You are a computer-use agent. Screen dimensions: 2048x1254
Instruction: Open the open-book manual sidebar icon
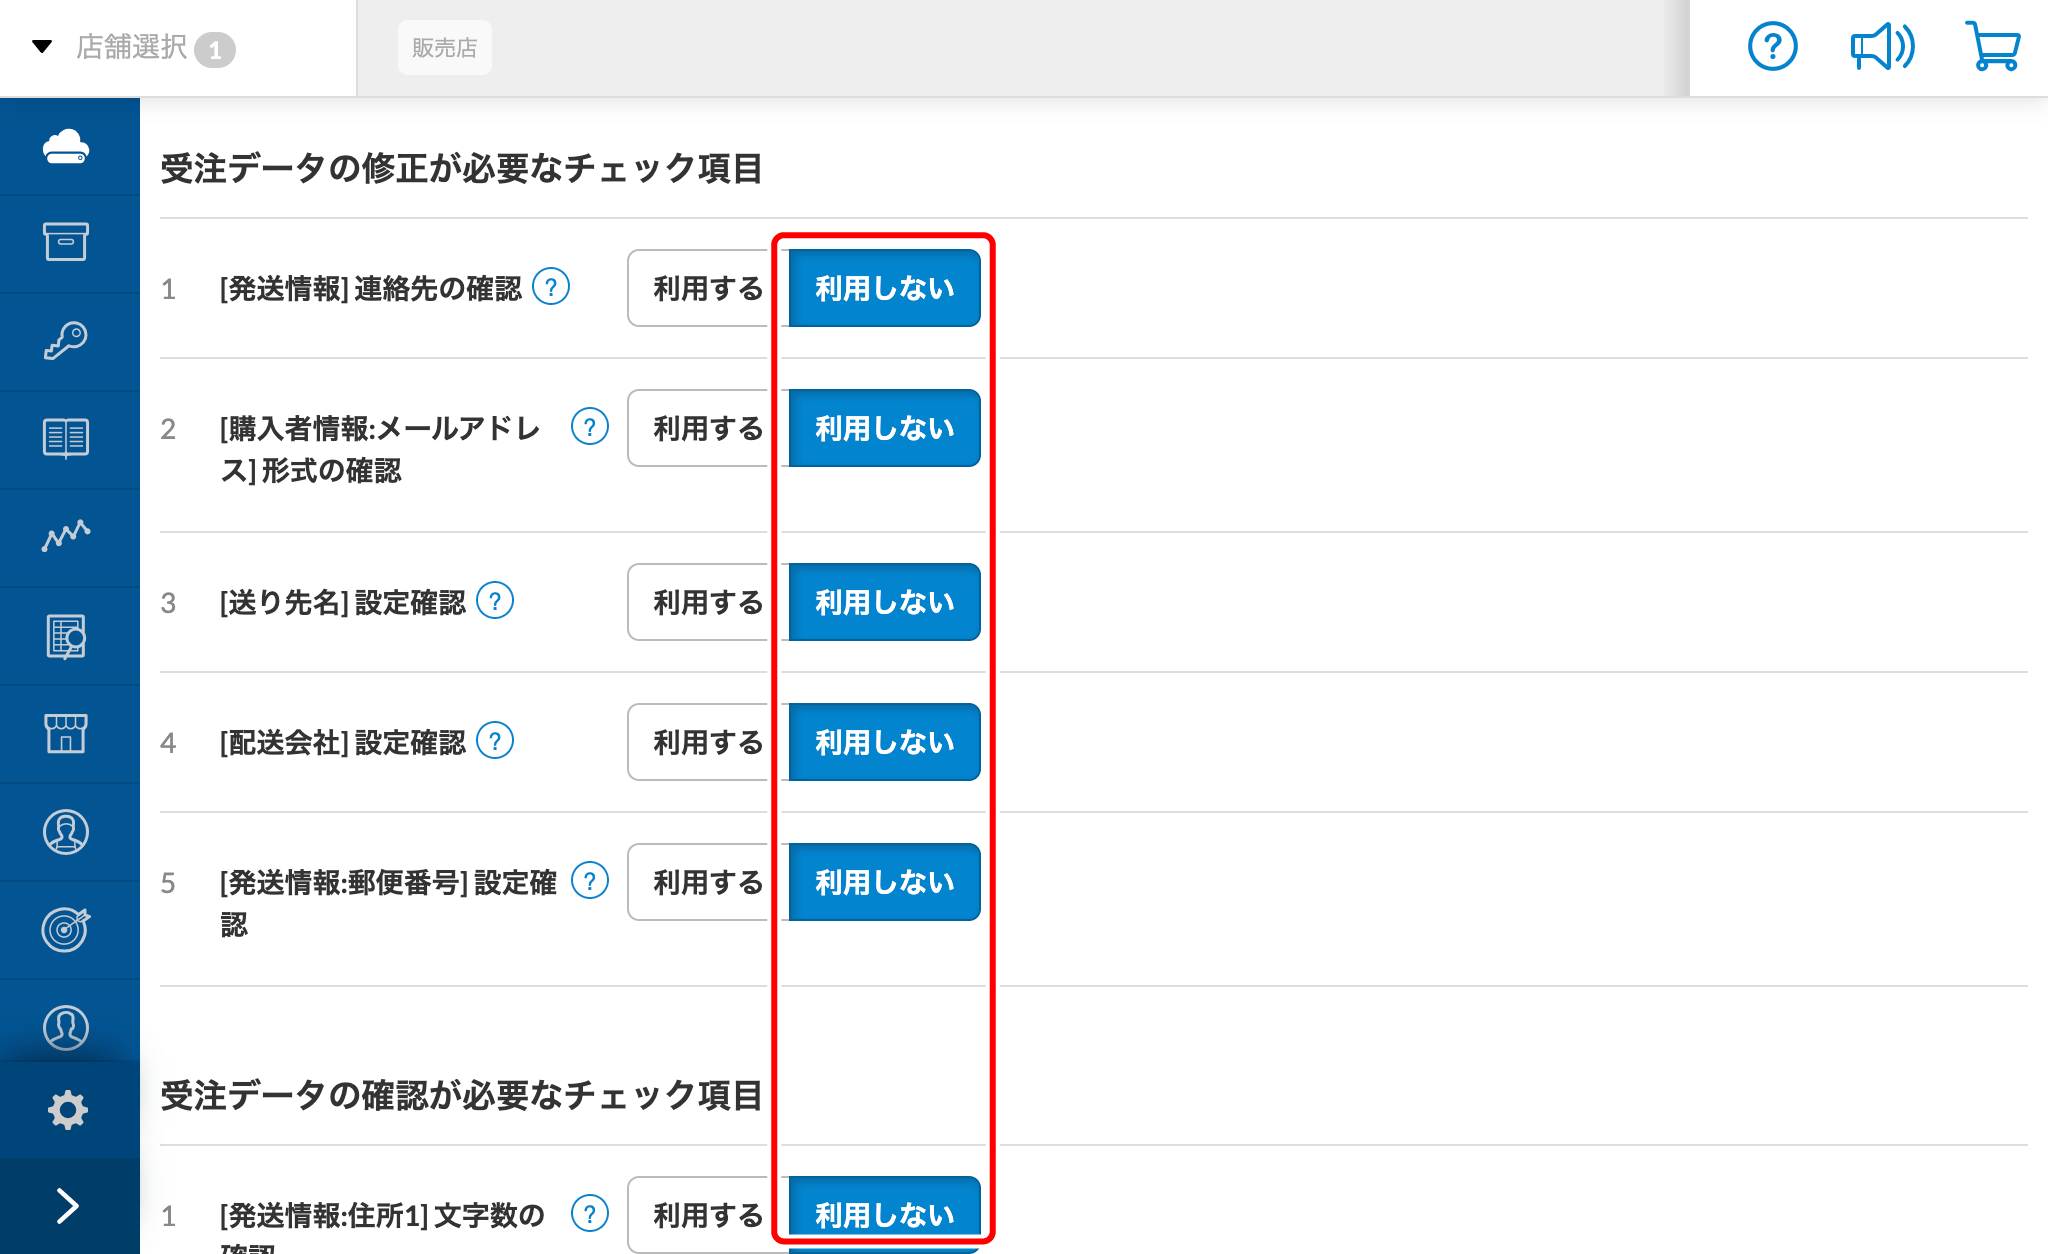(66, 438)
